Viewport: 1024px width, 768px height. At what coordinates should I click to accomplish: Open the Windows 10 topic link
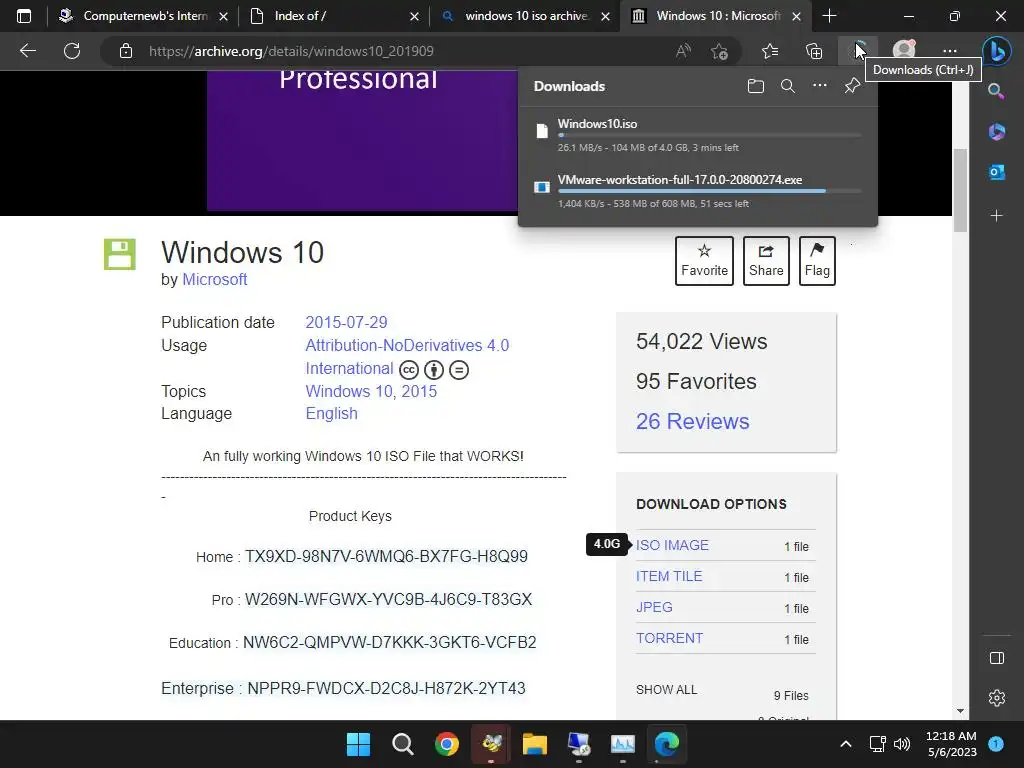pos(349,391)
